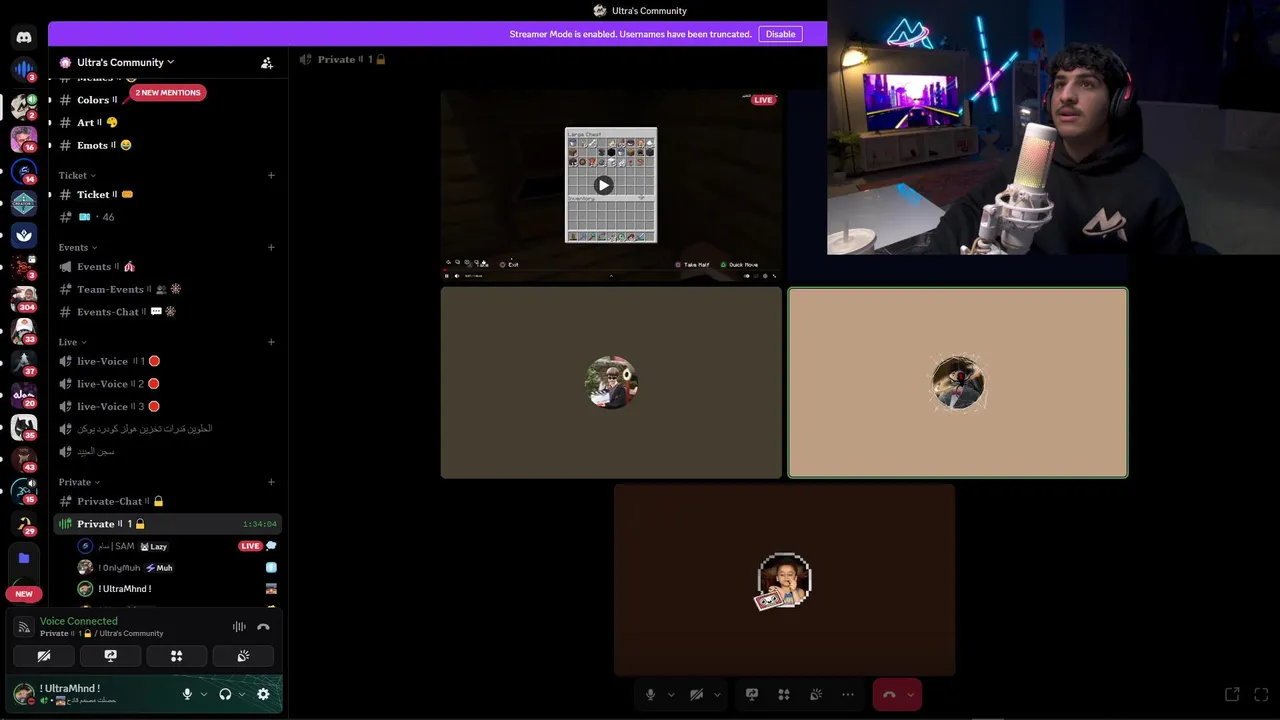
Task: Click the UltraMhnd avatar in user panel
Action: coord(23,694)
